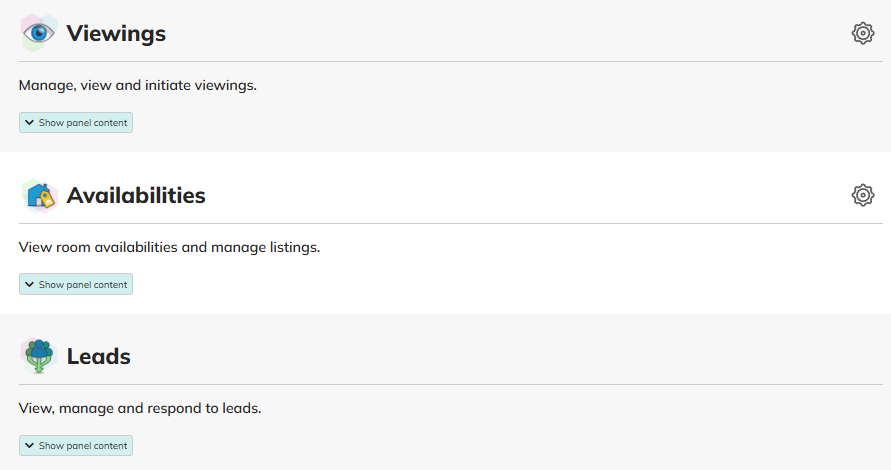Click chevron arrow in Availabilities panel button

[30, 285]
